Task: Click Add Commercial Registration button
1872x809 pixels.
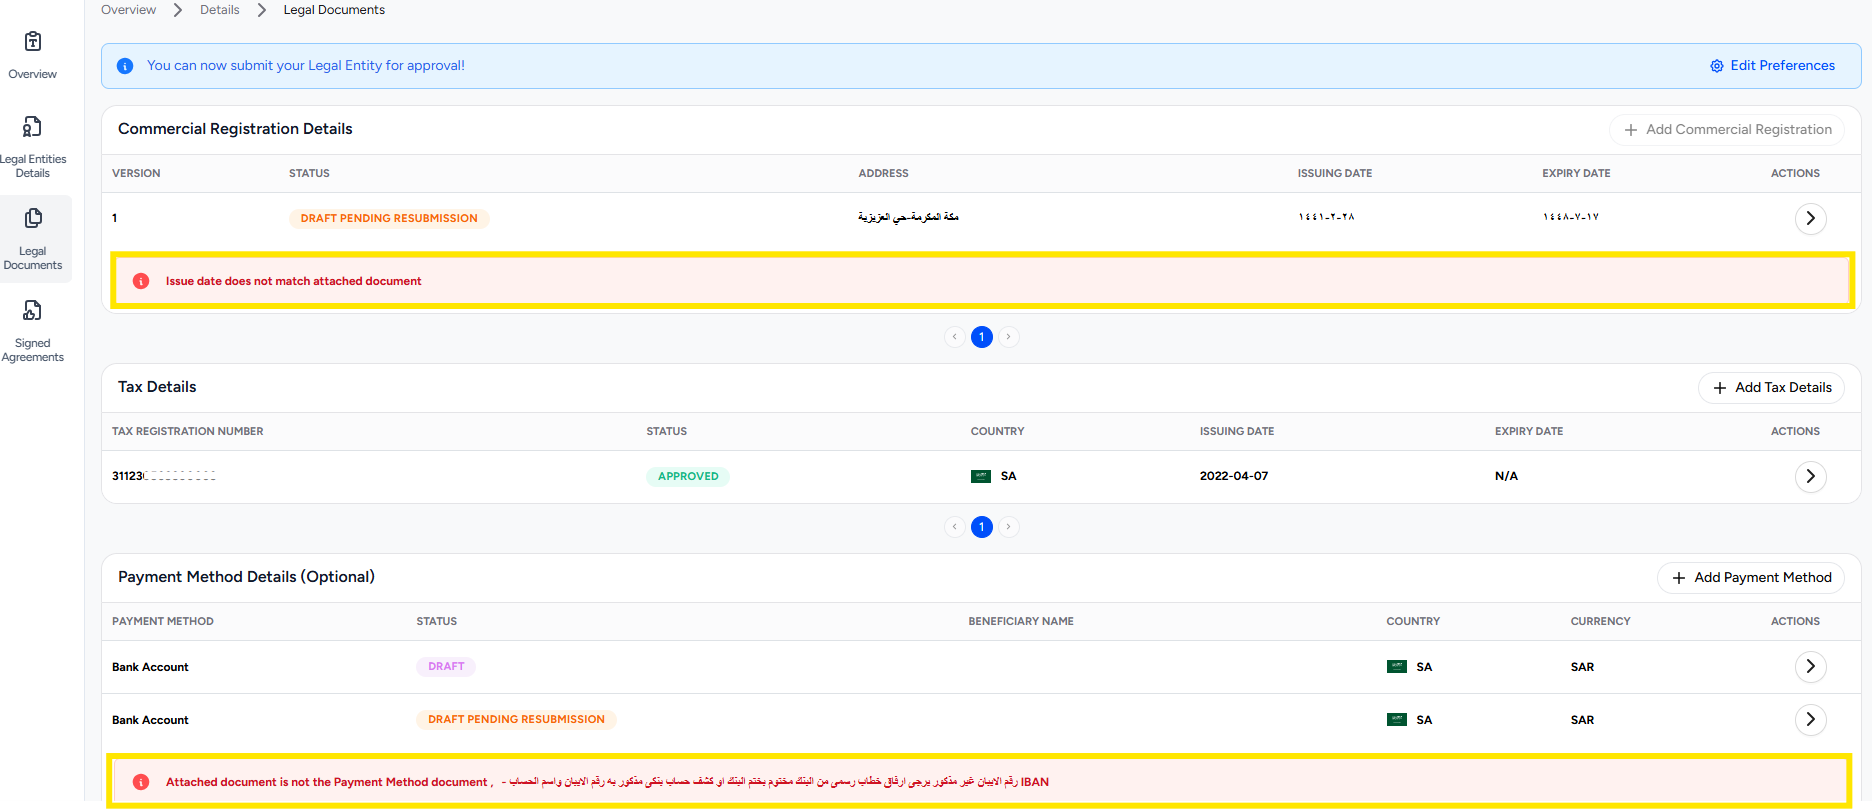Action: [1727, 130]
